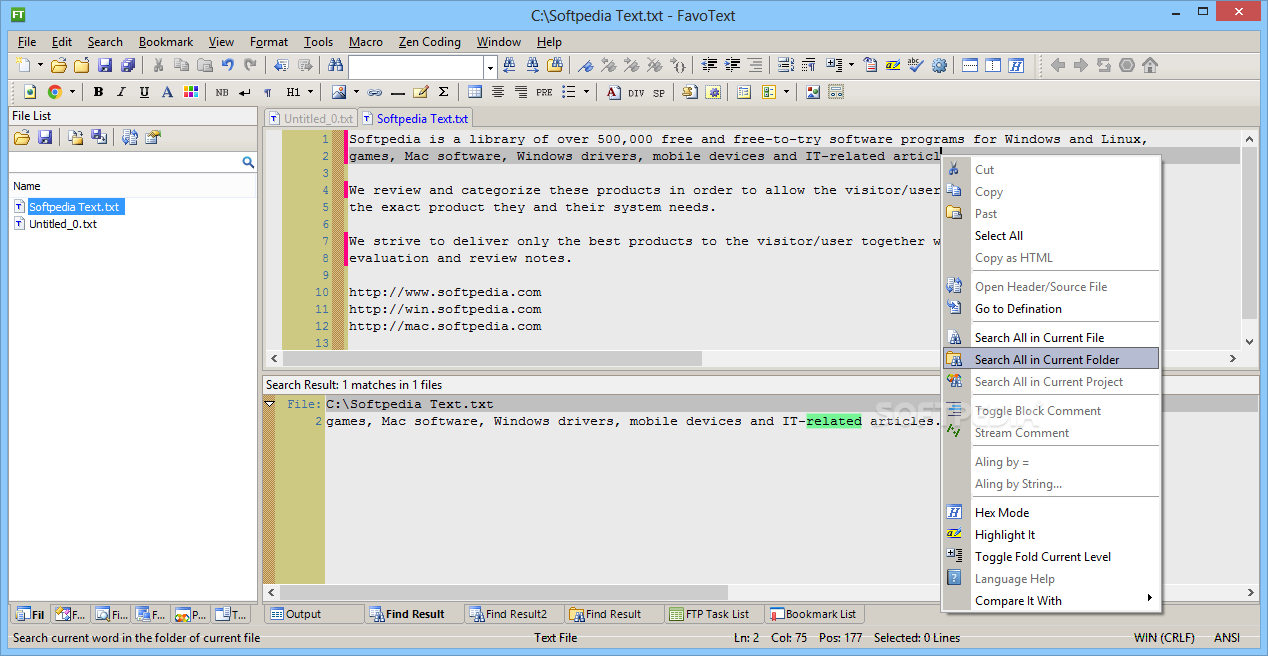
Task: Open the color palette grid icon
Action: (x=190, y=92)
